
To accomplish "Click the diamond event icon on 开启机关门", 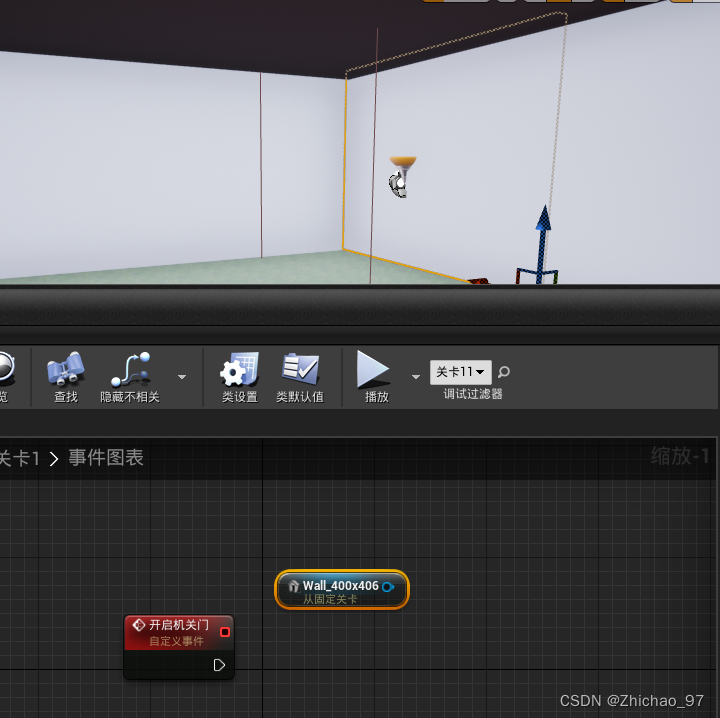I will [x=139, y=625].
